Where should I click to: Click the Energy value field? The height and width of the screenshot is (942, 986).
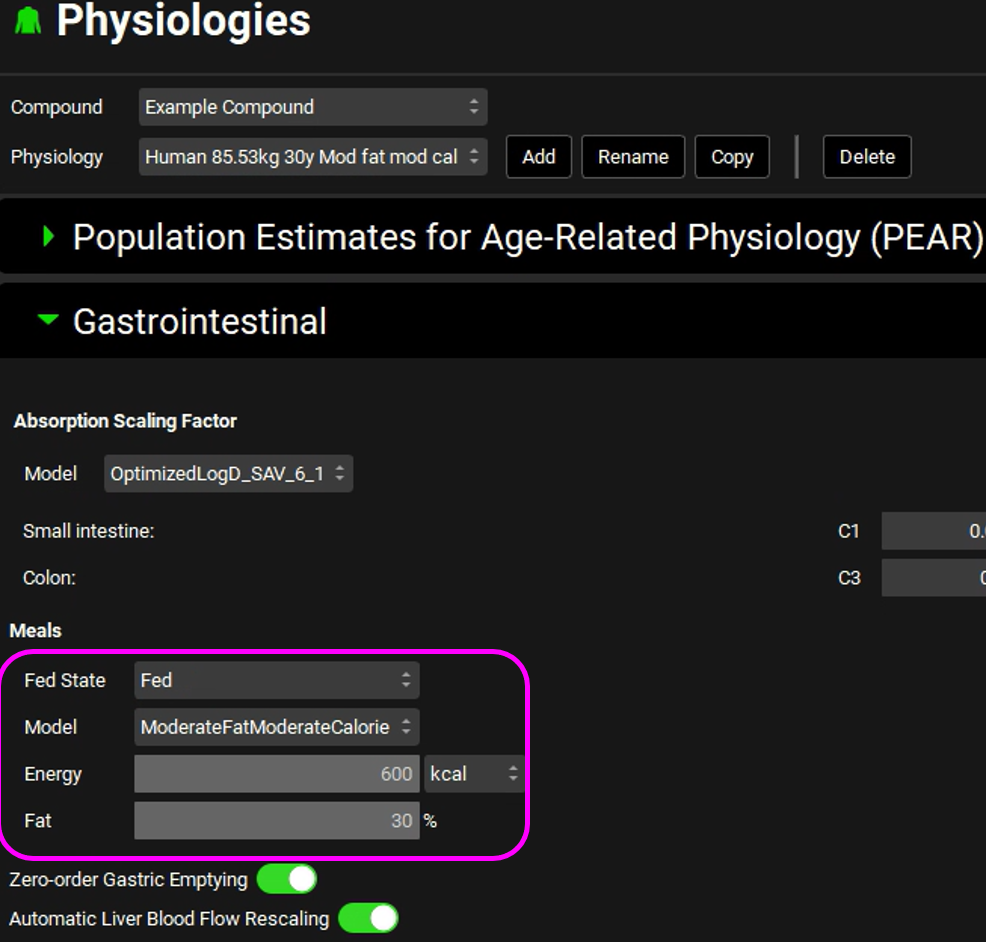coord(276,774)
